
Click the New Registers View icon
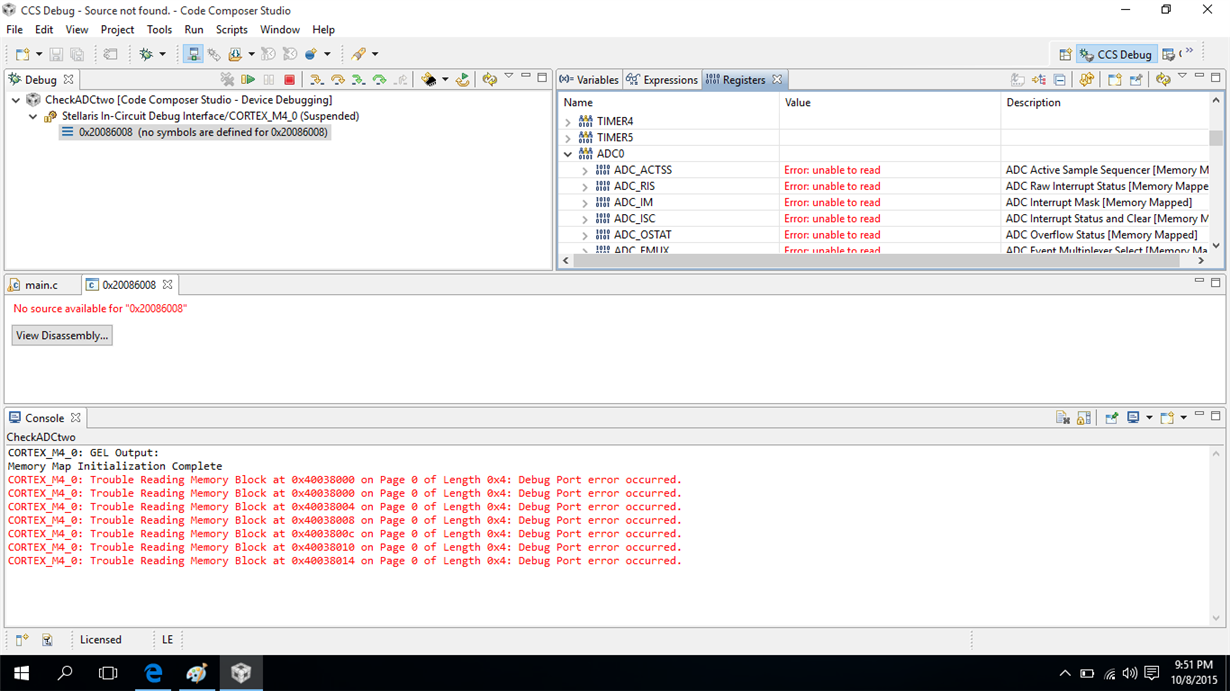[x=1114, y=79]
